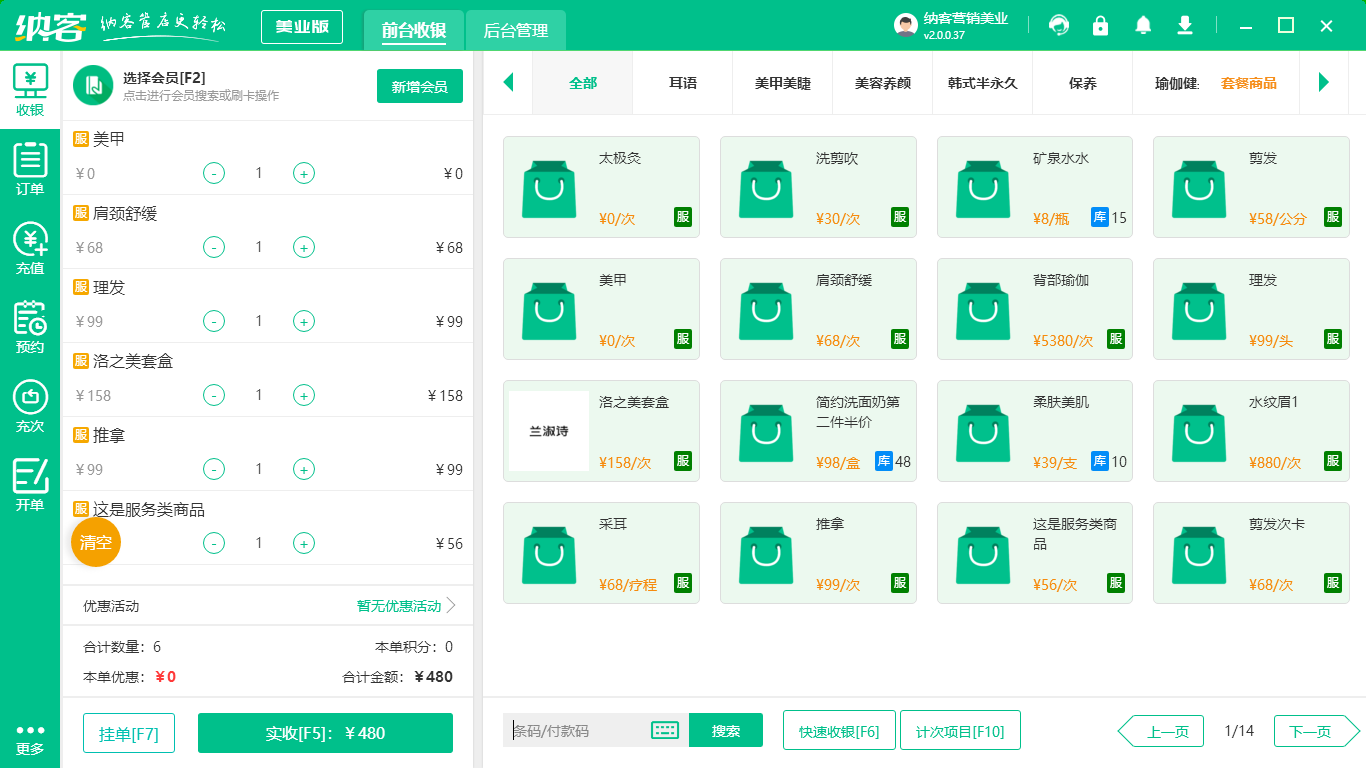This screenshot has height=768, width=1366.
Task: Select the 美甲美睫 category tab
Action: (783, 83)
